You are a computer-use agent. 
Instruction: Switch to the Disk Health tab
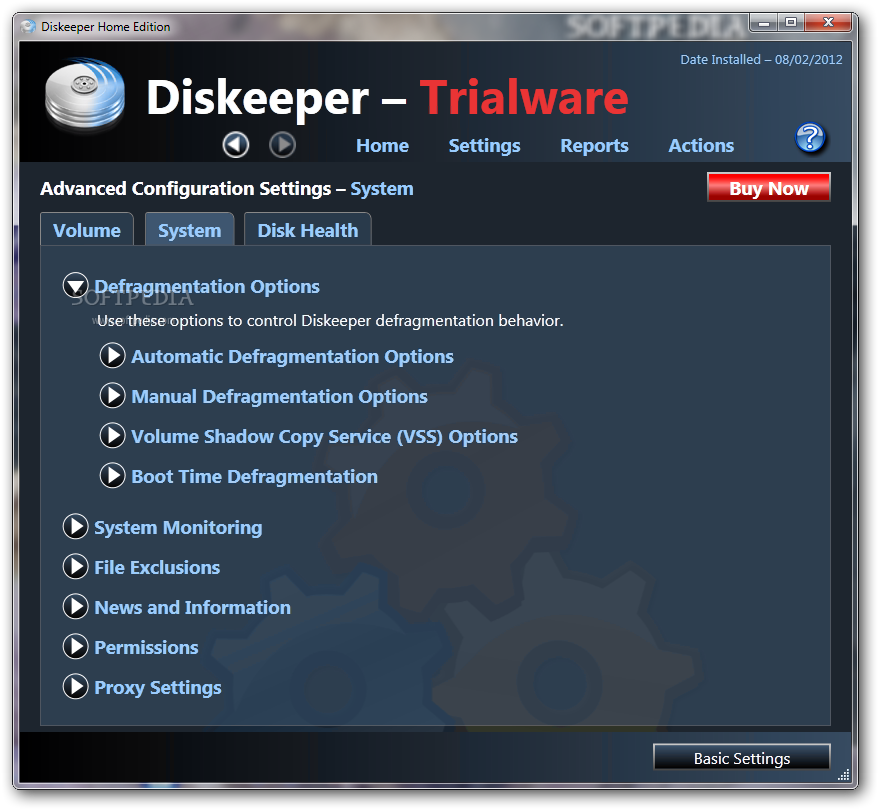point(308,230)
